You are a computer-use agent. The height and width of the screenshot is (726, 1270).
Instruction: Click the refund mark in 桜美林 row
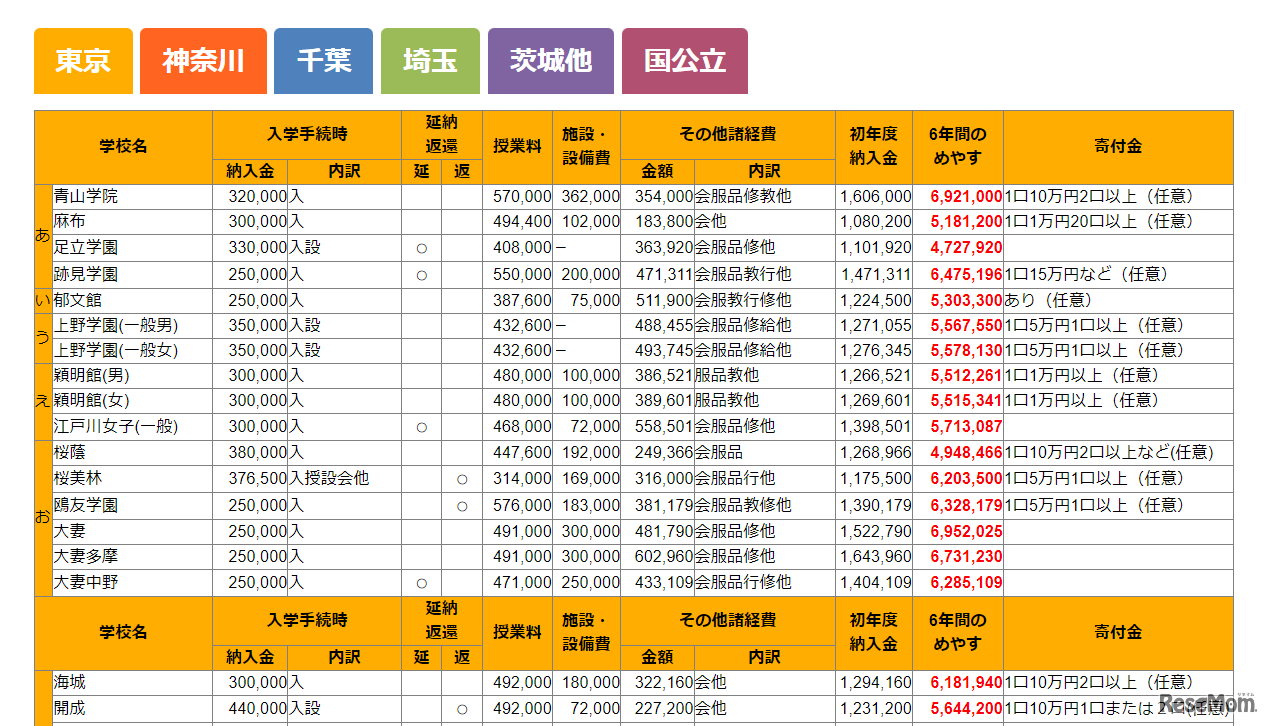[462, 479]
